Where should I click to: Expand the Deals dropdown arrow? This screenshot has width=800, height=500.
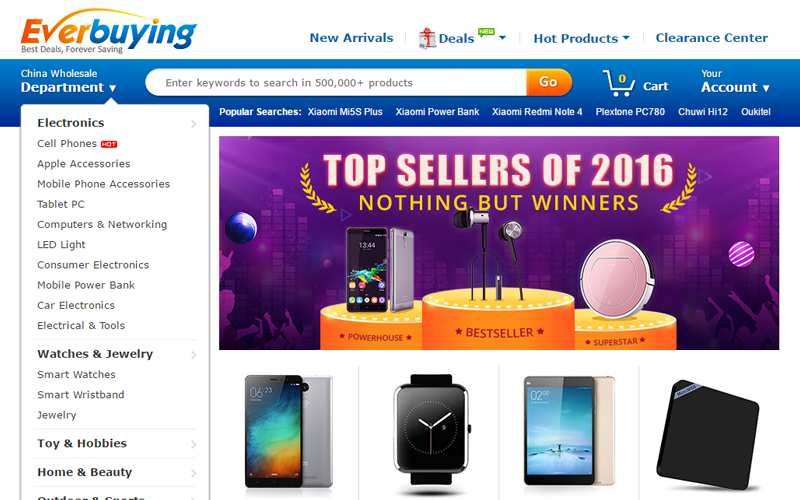click(502, 38)
